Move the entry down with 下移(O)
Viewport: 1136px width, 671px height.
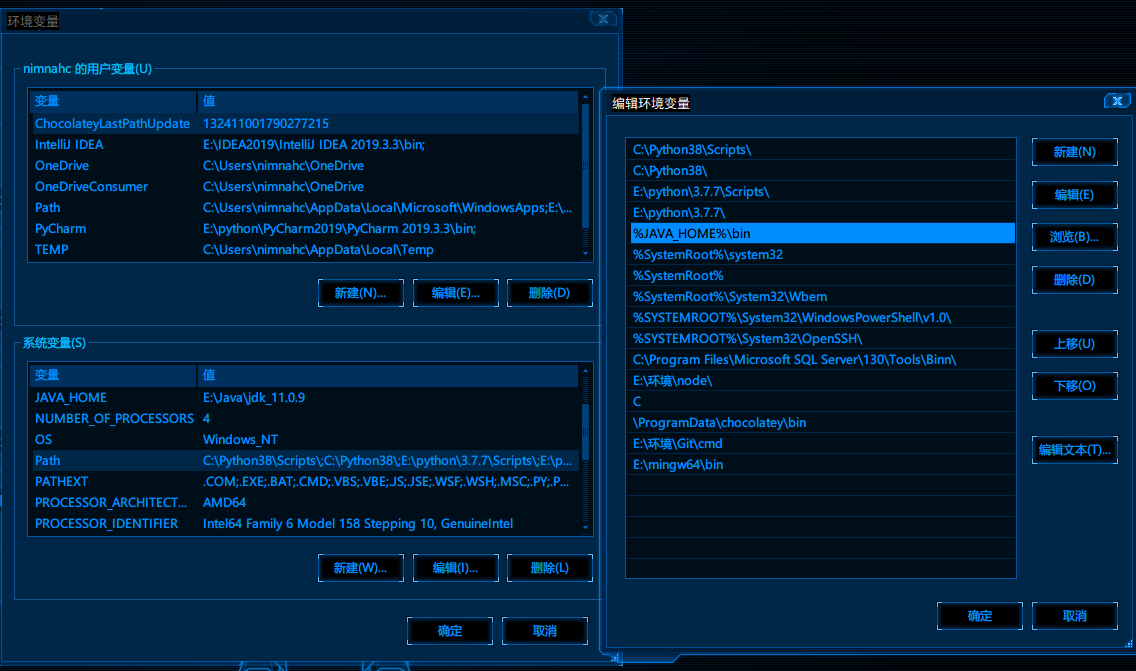click(x=1074, y=386)
